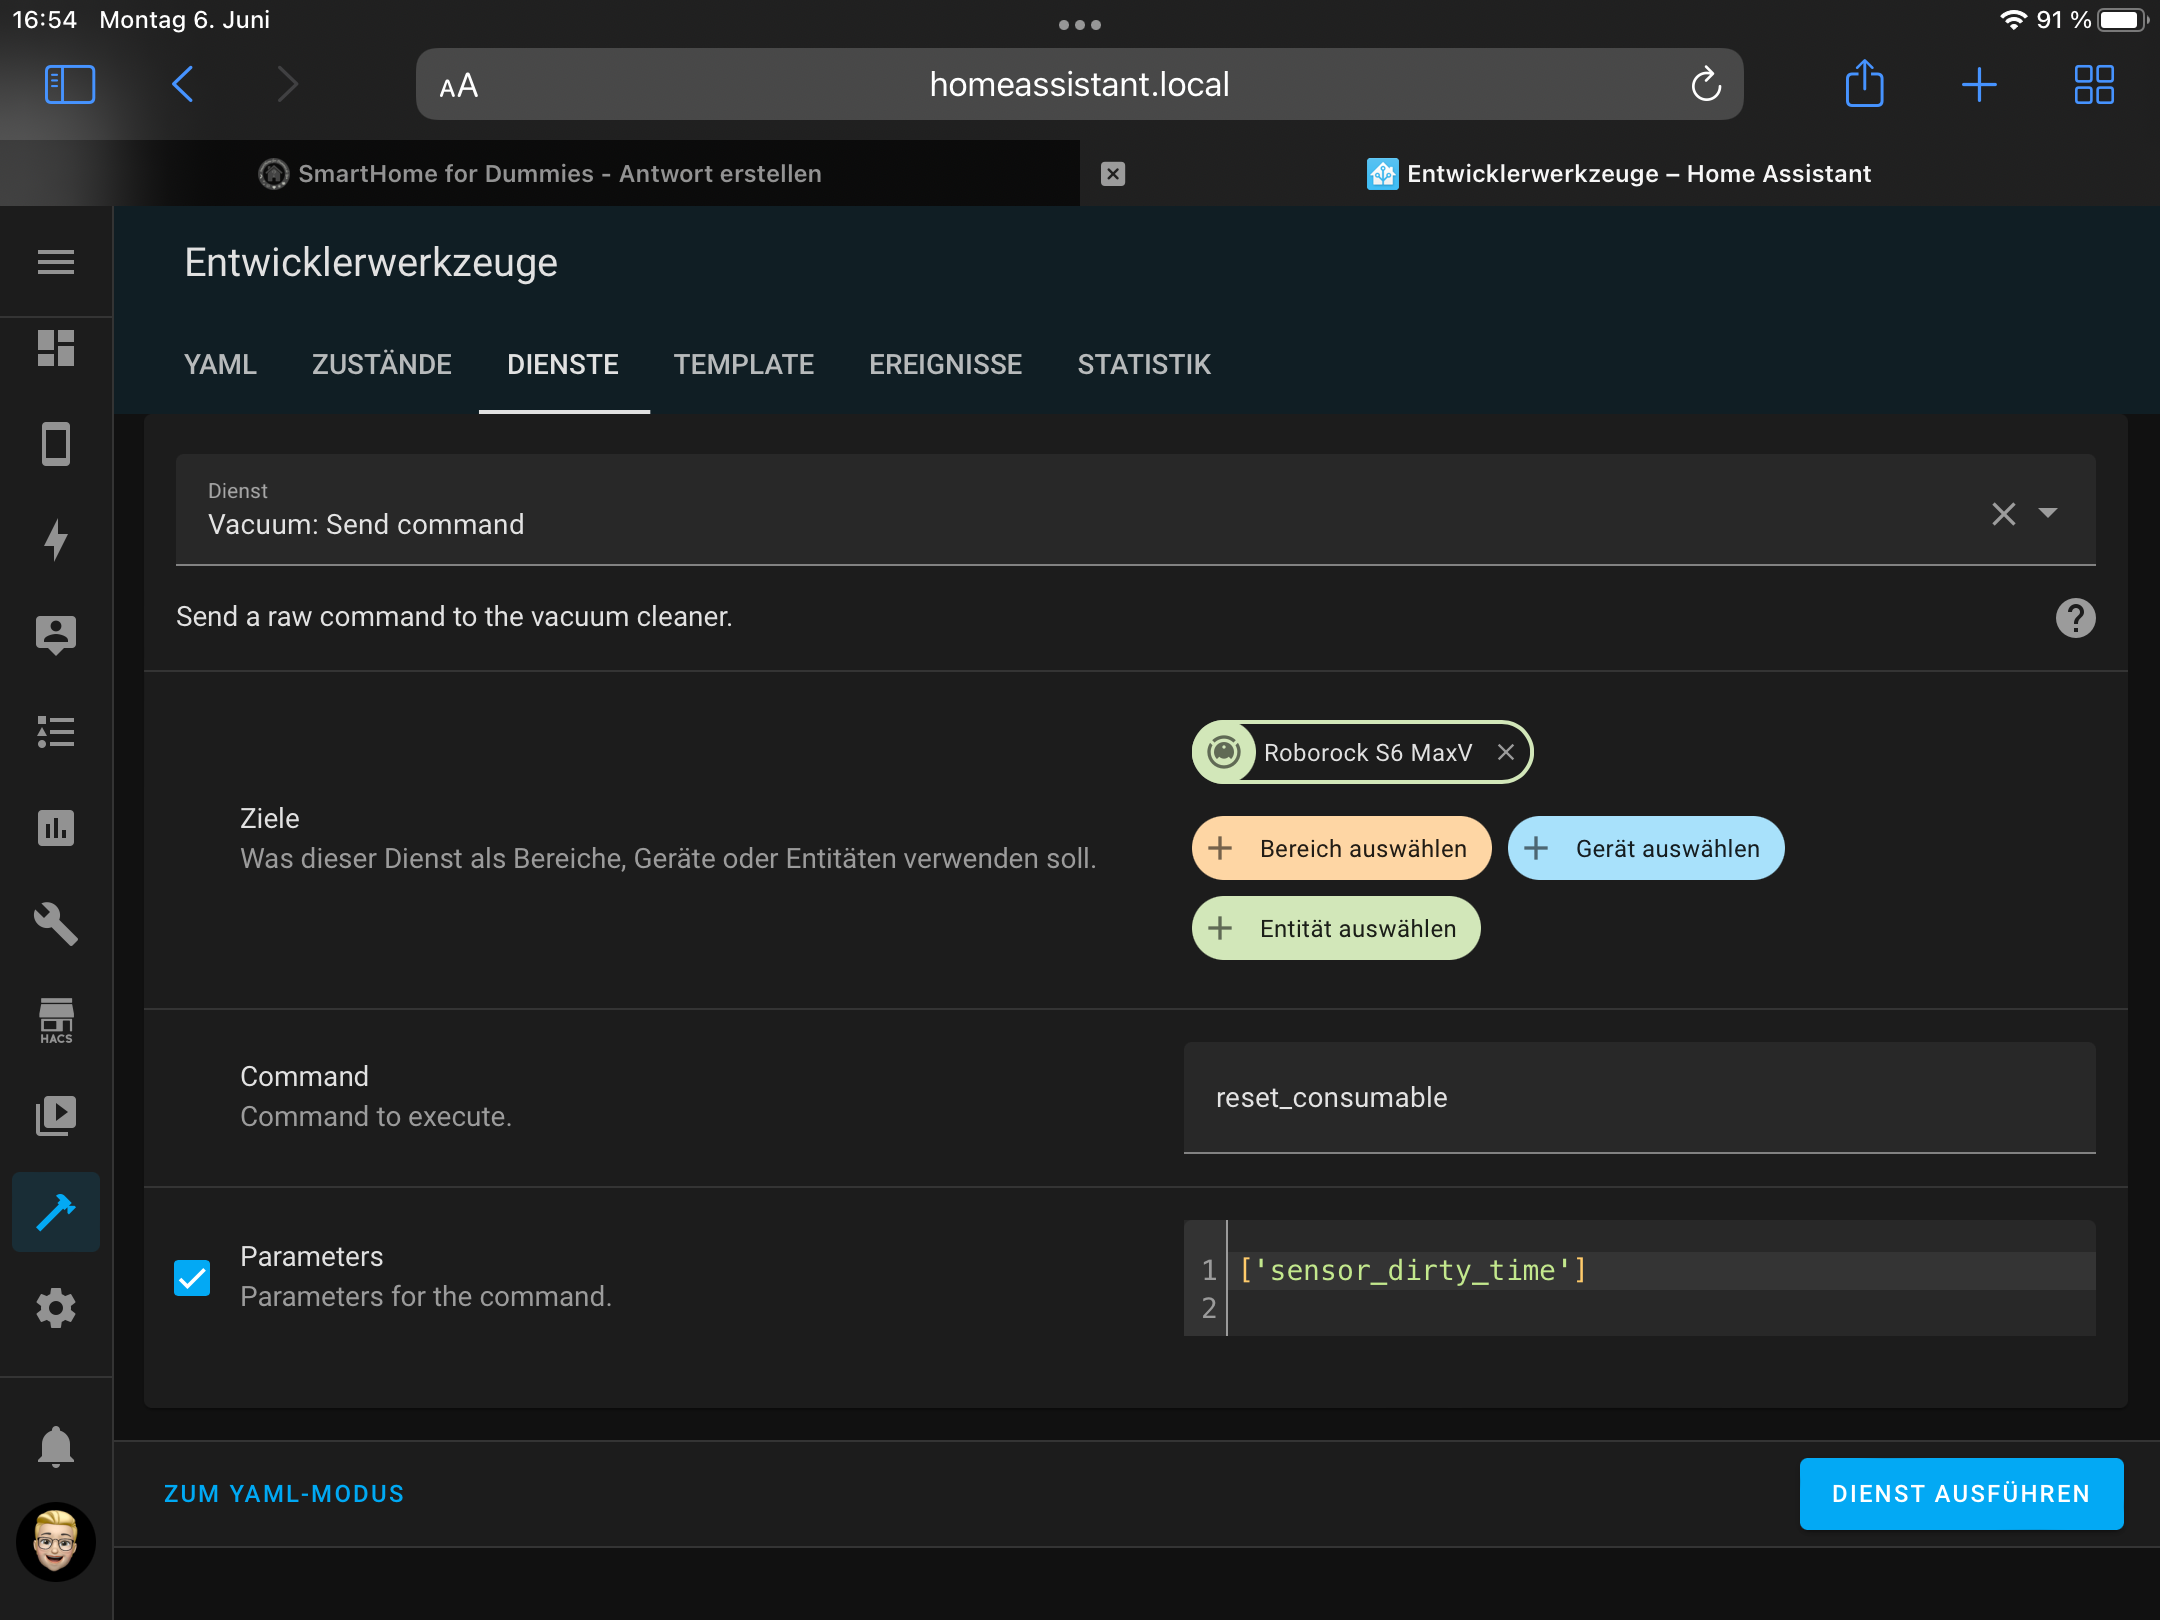Click DIENST AUSFÜHREN button
This screenshot has width=2160, height=1620.
[1960, 1493]
